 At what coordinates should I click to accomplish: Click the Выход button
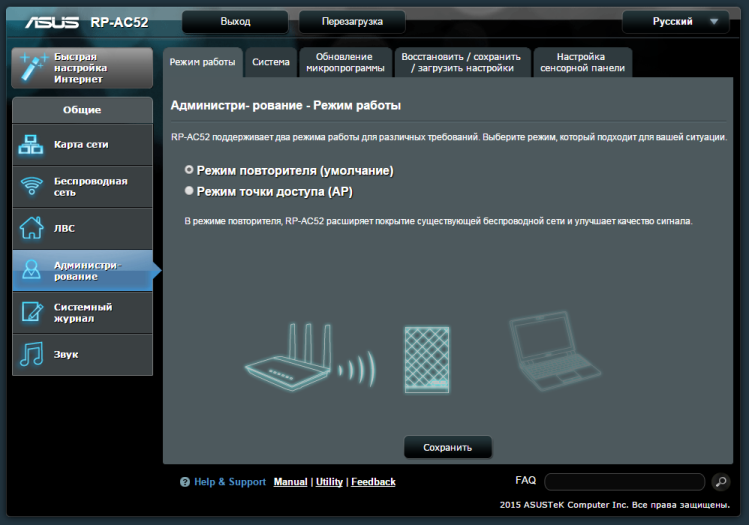(x=235, y=21)
